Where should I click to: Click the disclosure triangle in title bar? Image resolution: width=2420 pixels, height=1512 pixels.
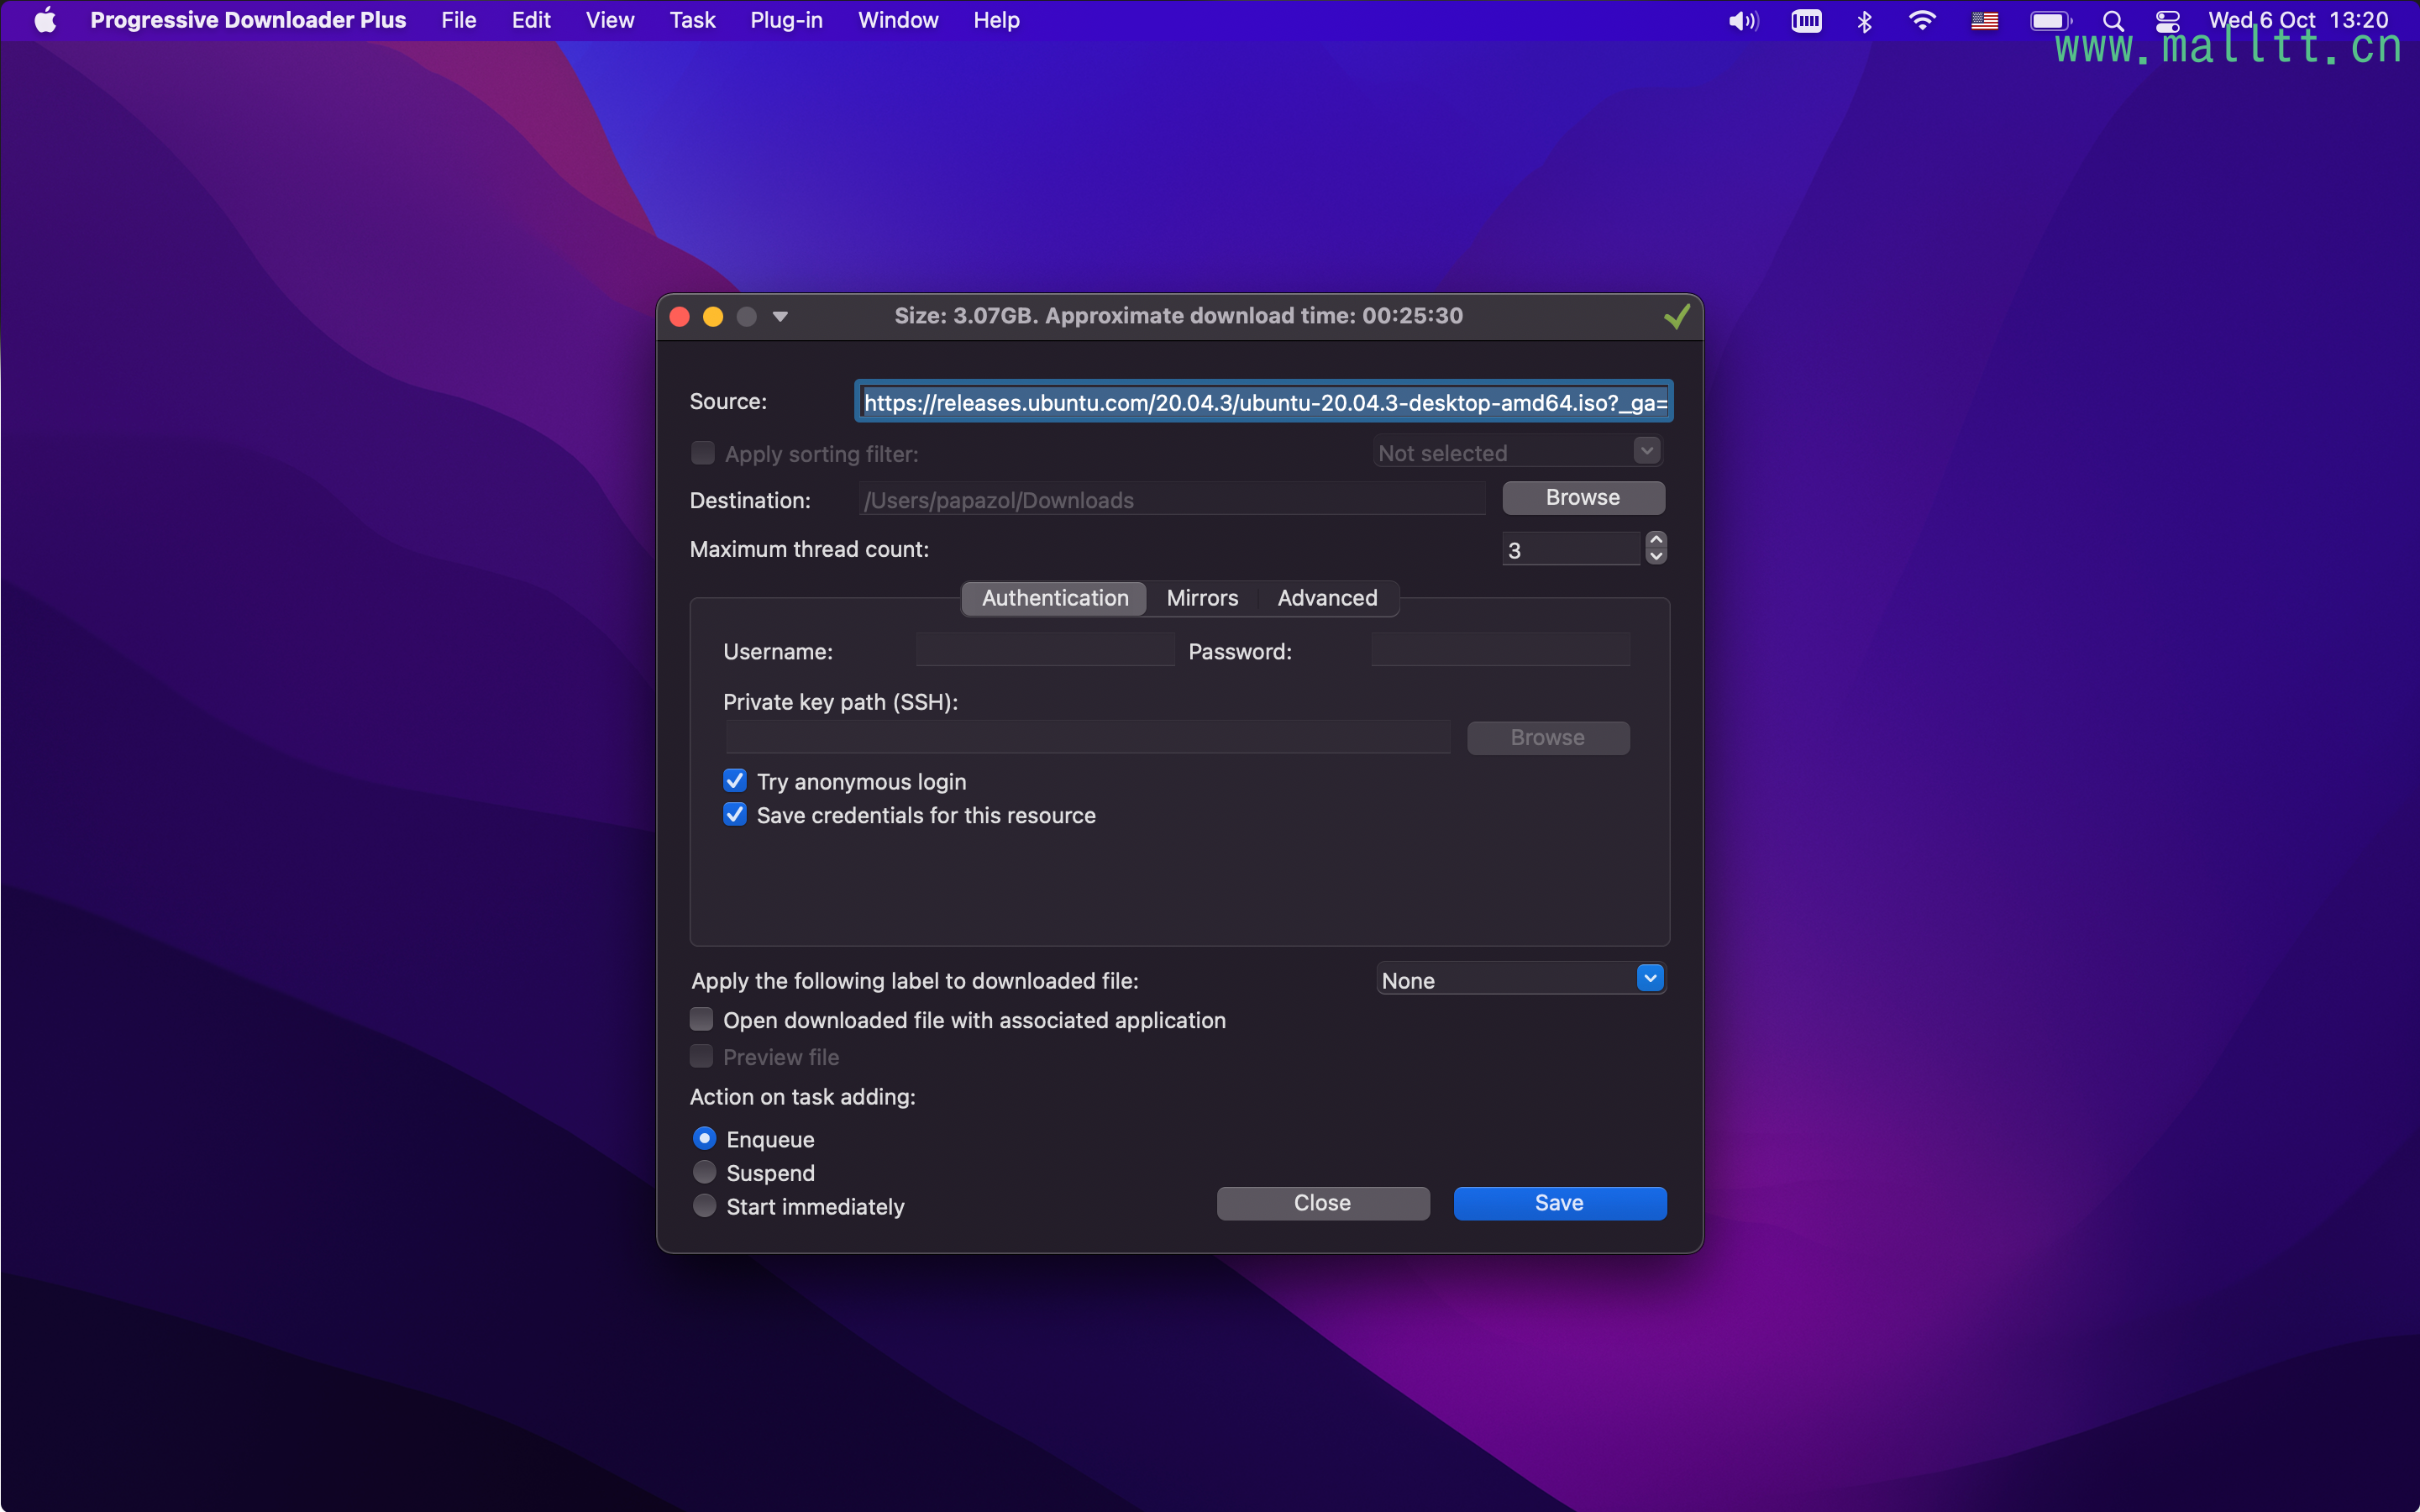pos(780,317)
